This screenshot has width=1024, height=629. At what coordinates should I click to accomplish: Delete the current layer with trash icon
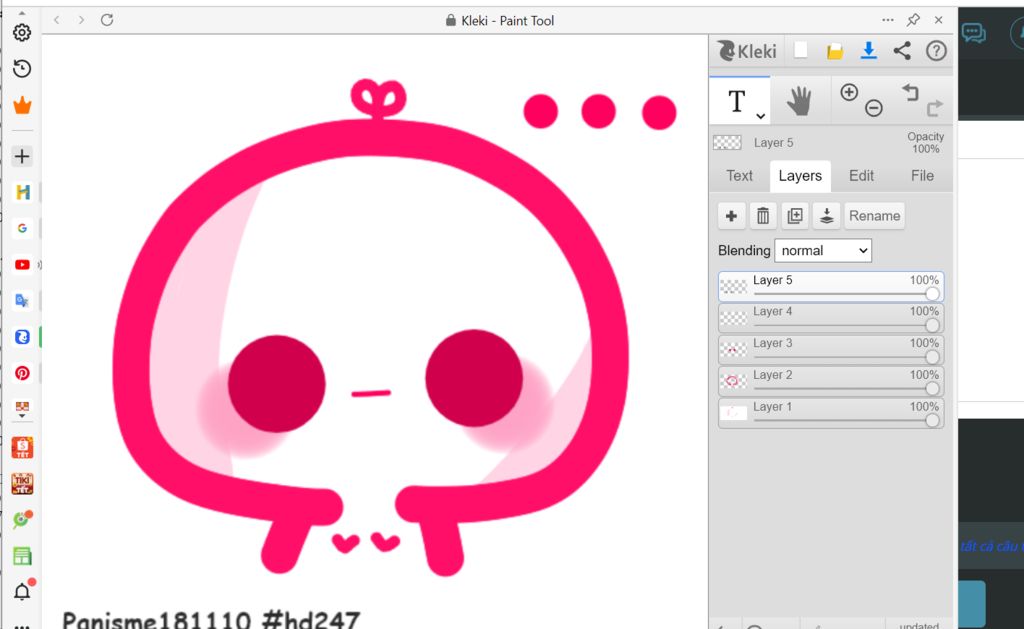point(763,216)
